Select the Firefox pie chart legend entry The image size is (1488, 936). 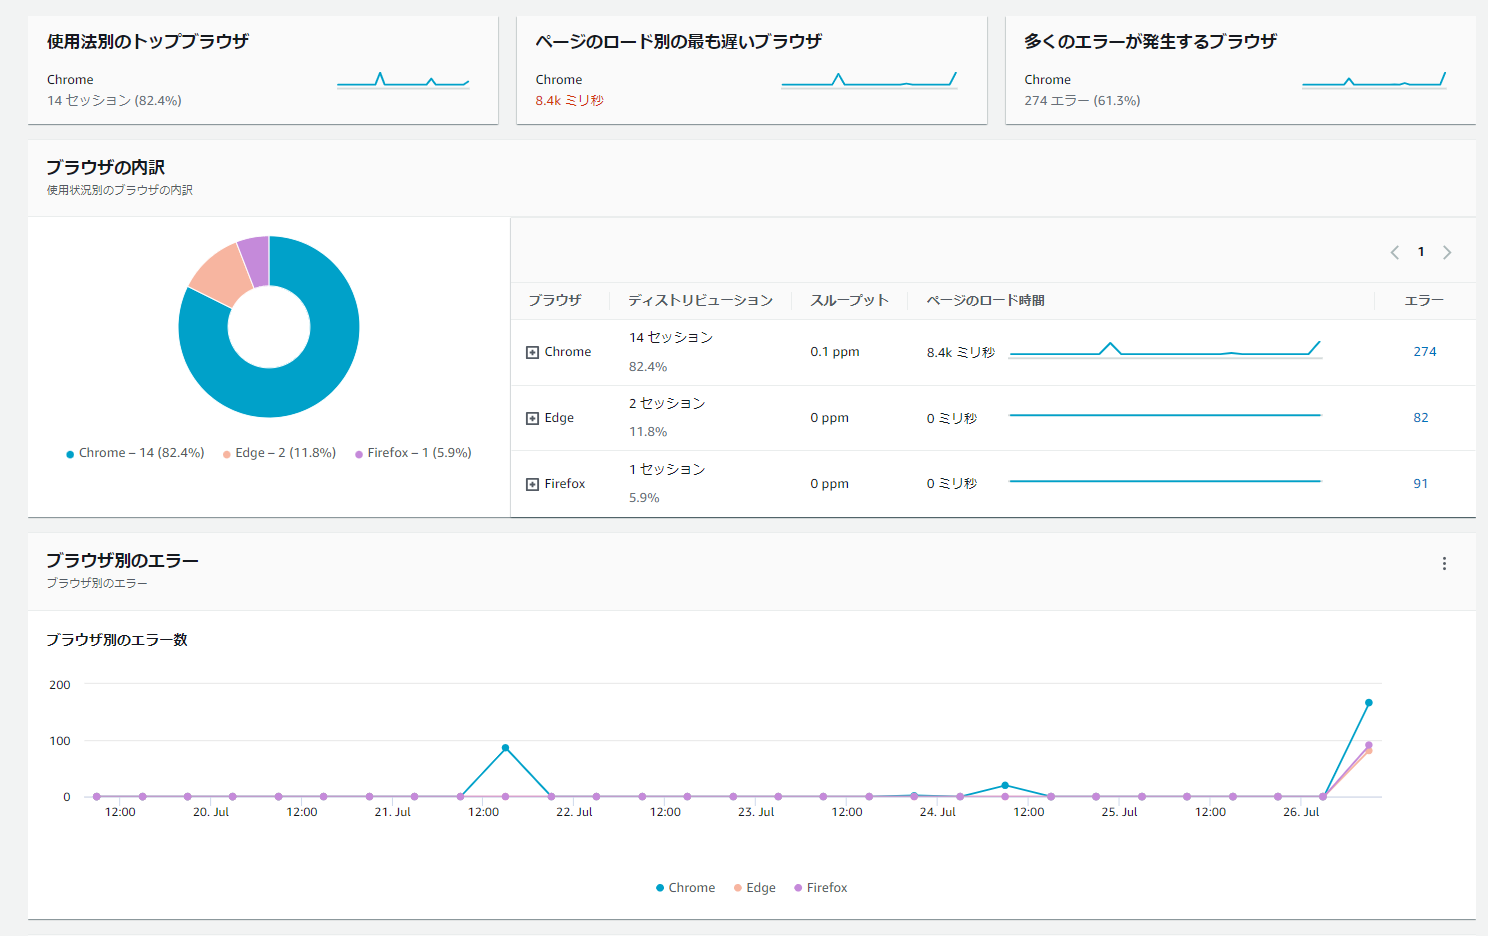[414, 453]
